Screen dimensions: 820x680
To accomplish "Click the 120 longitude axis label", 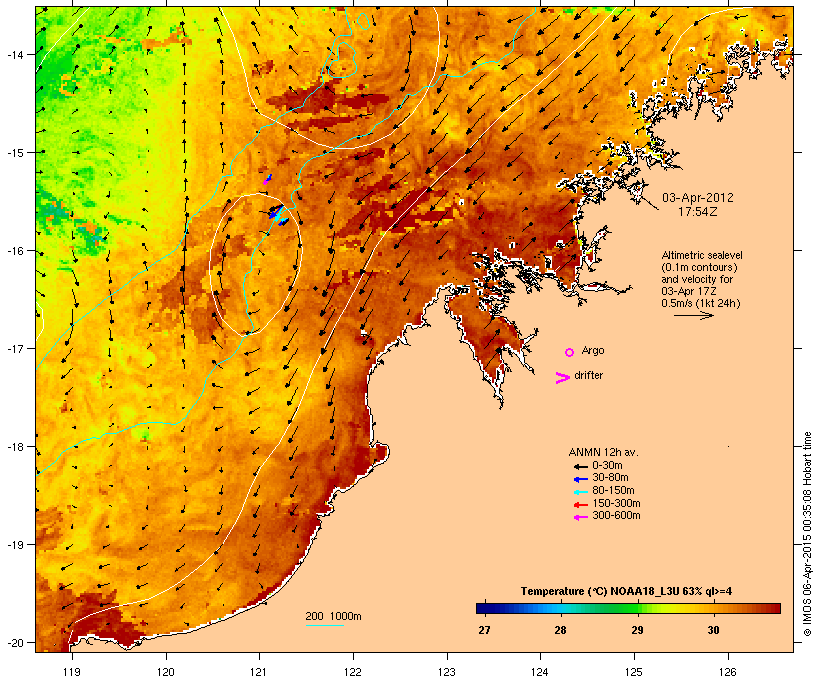I will [166, 672].
